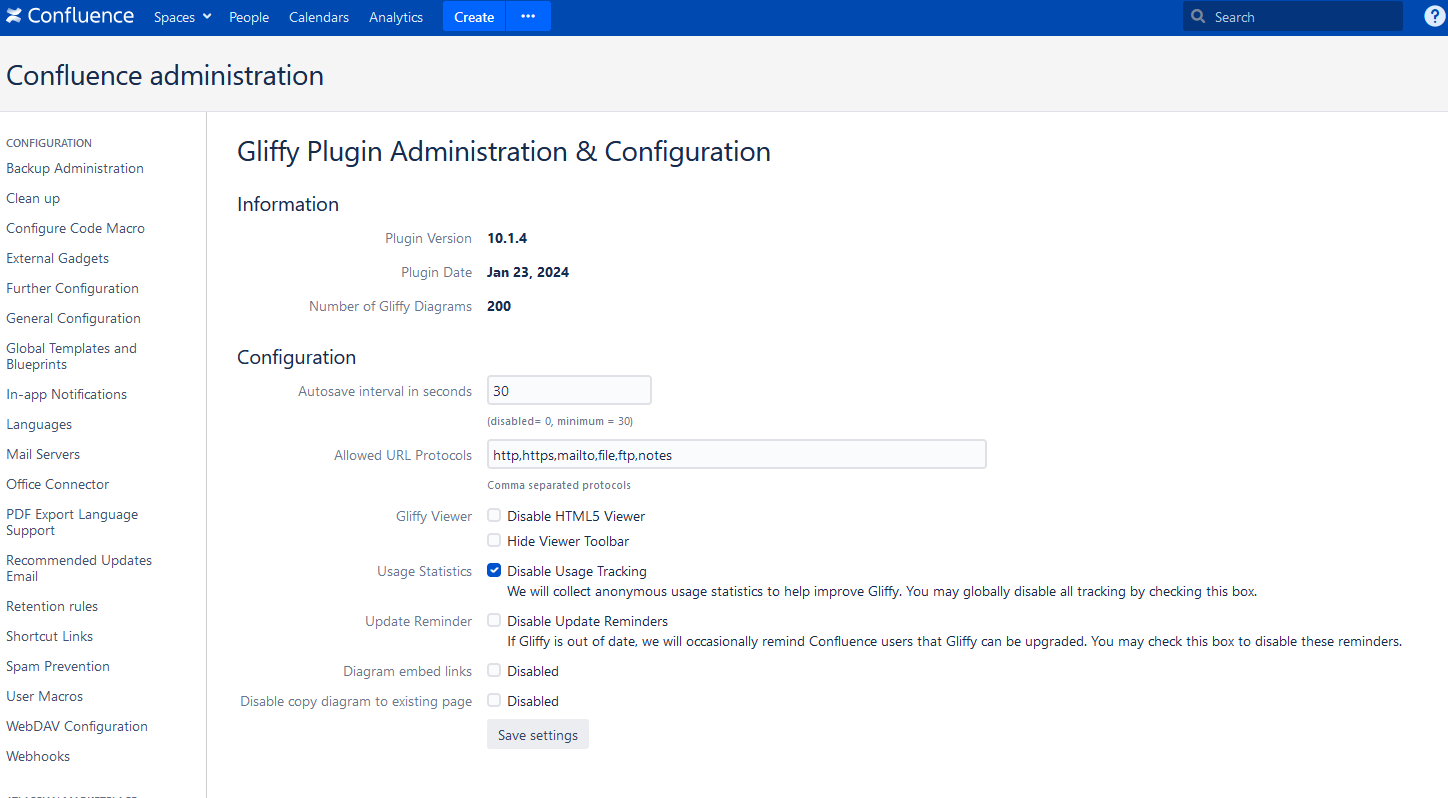
Task: Open Backup Administration in the sidebar
Action: coord(75,168)
